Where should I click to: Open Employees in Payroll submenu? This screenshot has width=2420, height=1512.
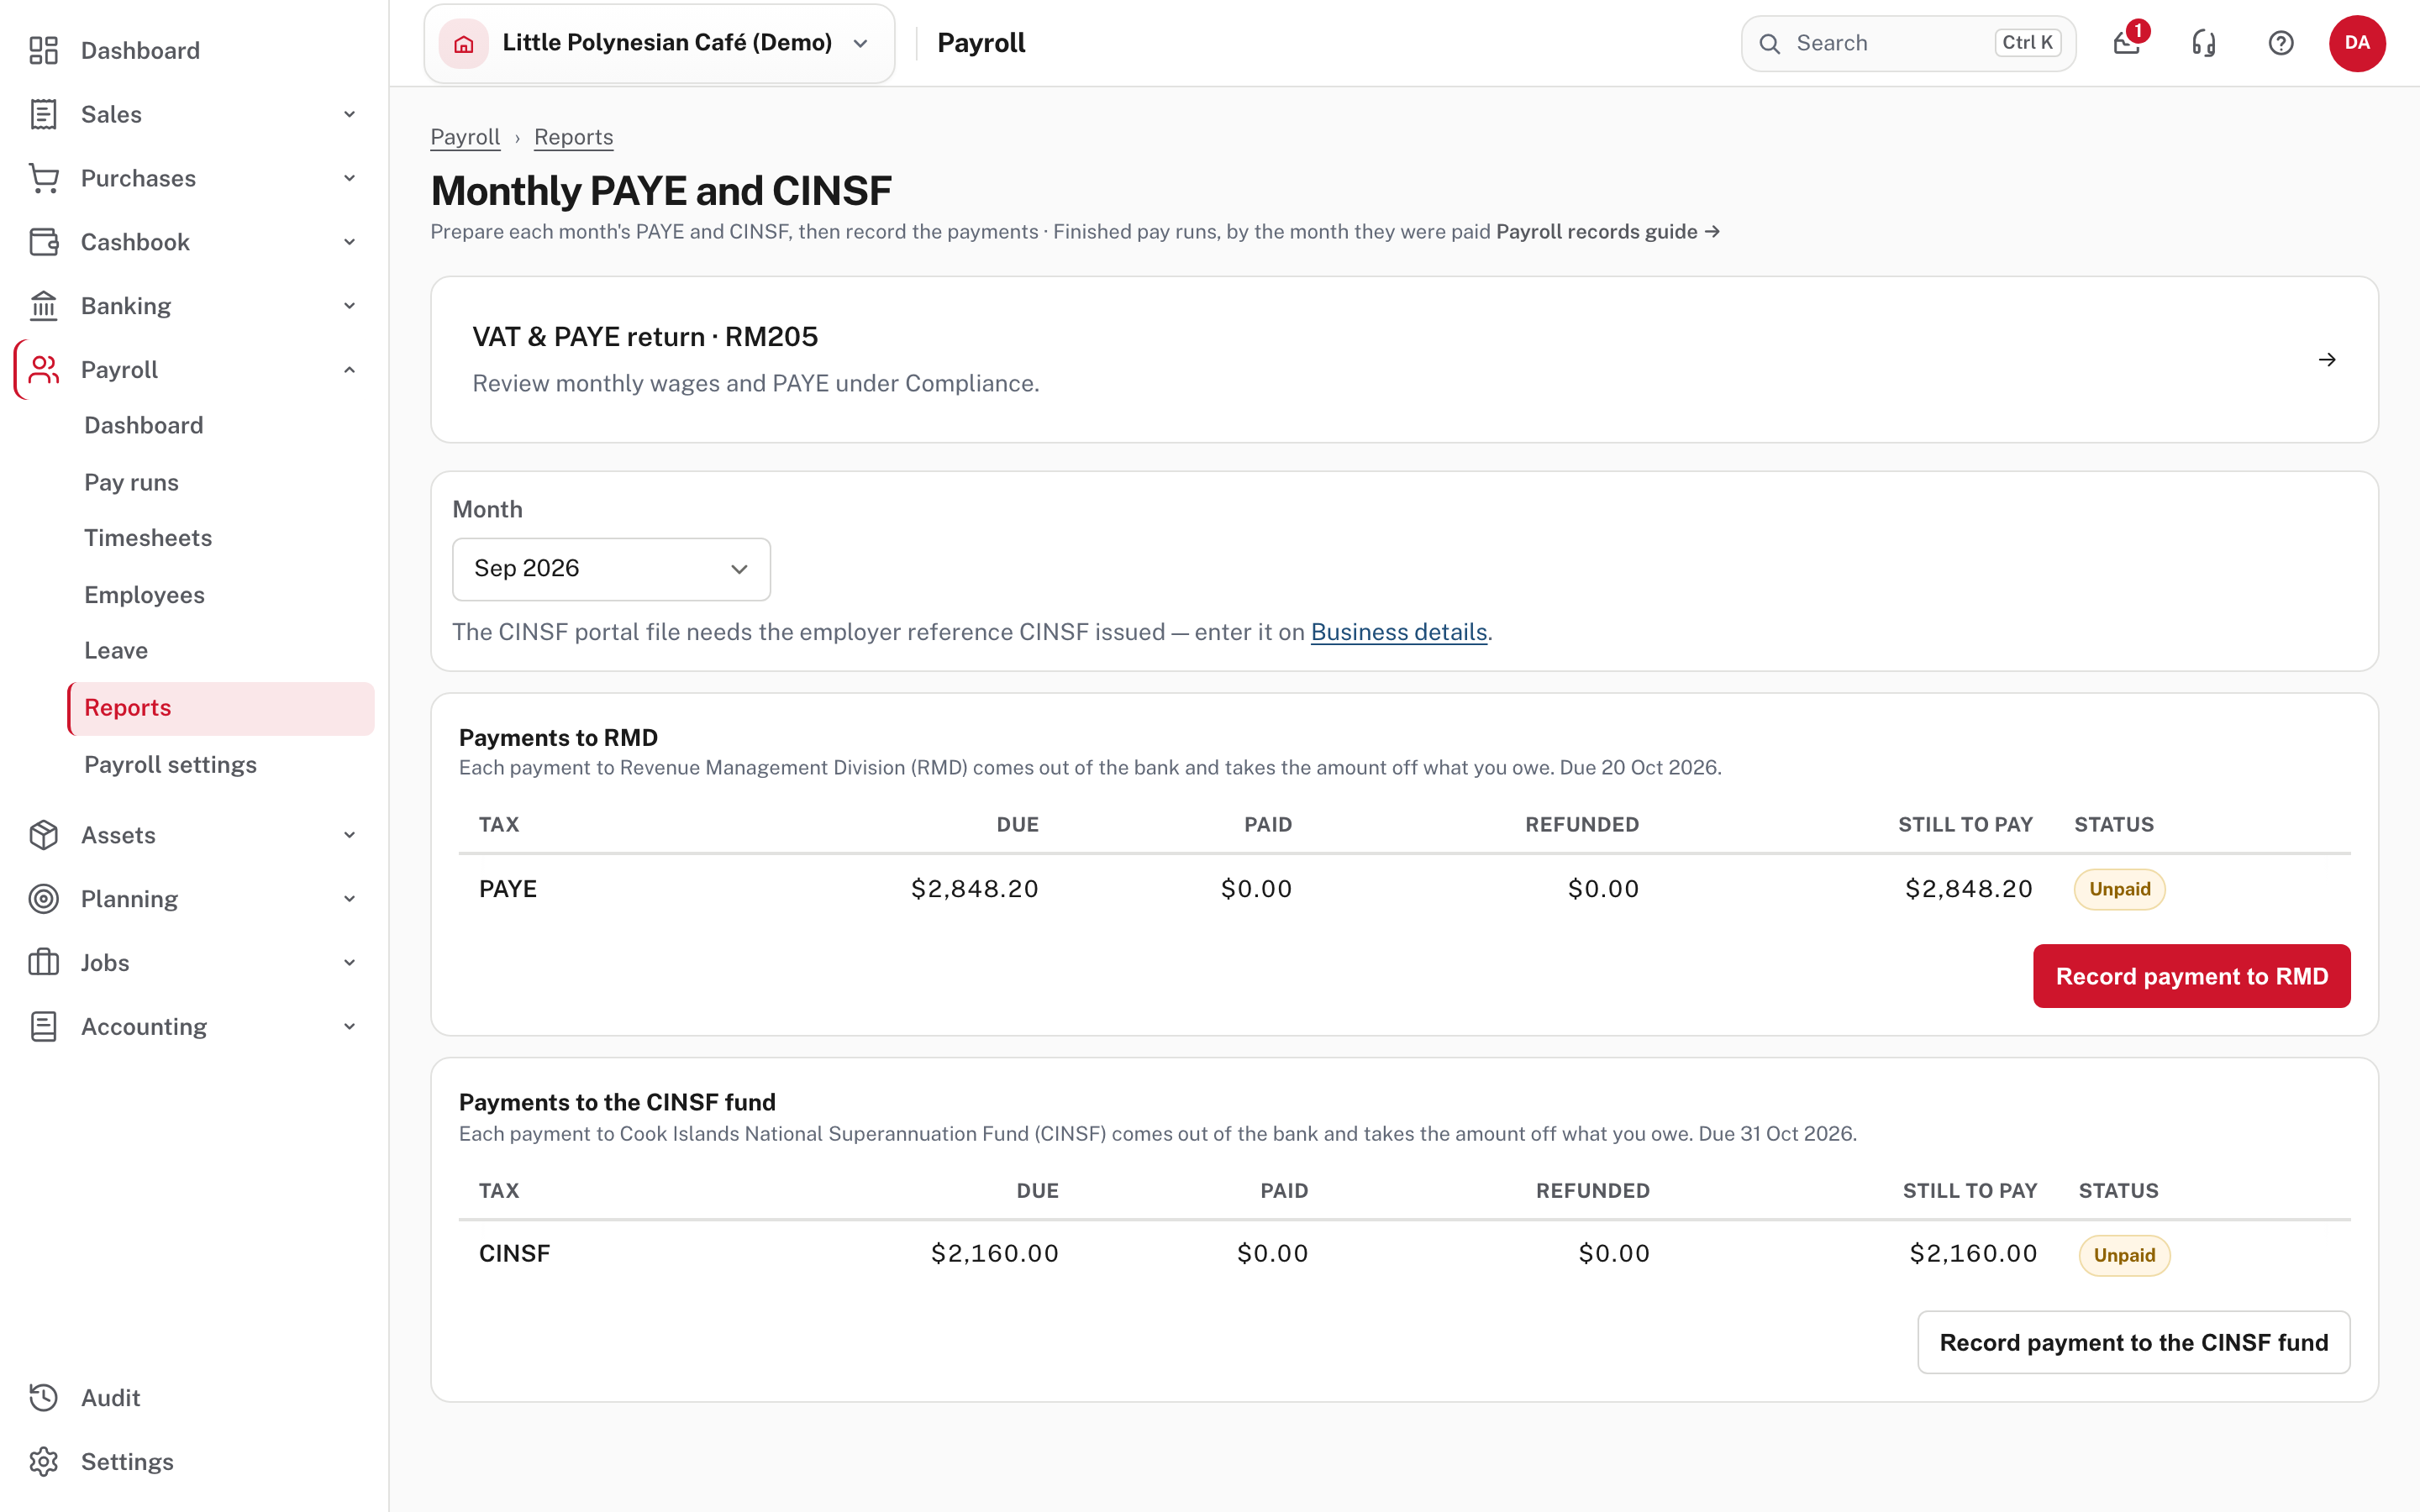coord(144,595)
